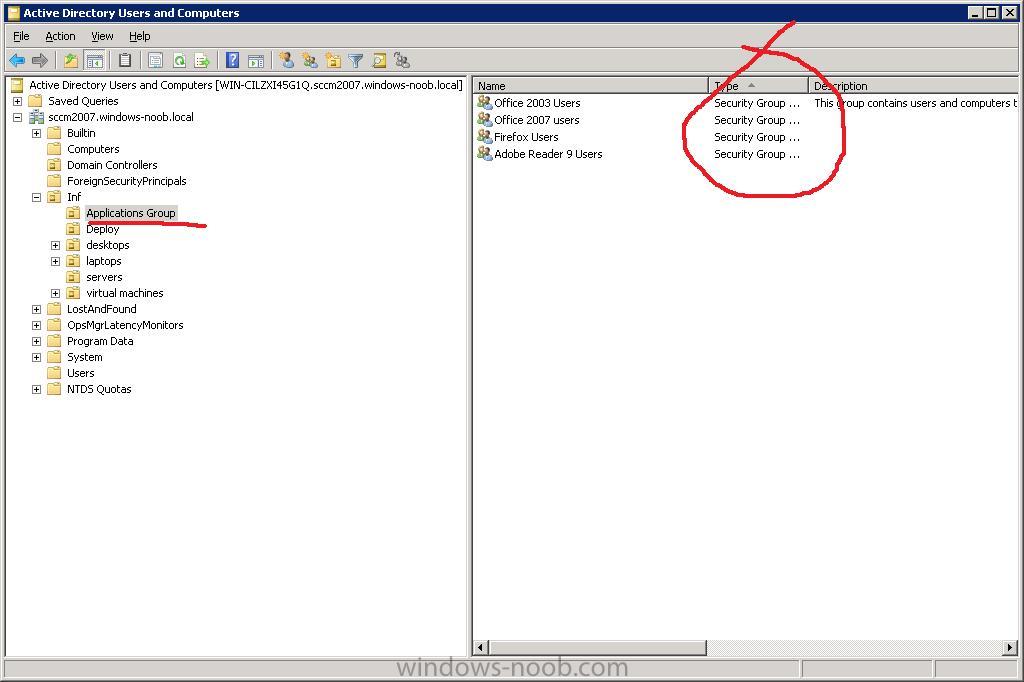The width and height of the screenshot is (1024, 682).
Task: Create a new user with the toolbar icon
Action: (x=286, y=61)
